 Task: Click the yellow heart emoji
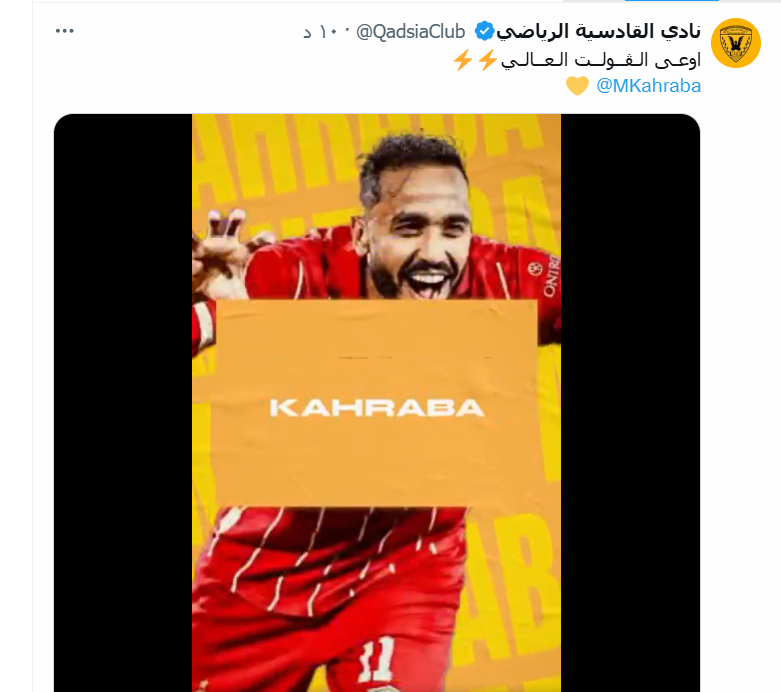click(577, 86)
